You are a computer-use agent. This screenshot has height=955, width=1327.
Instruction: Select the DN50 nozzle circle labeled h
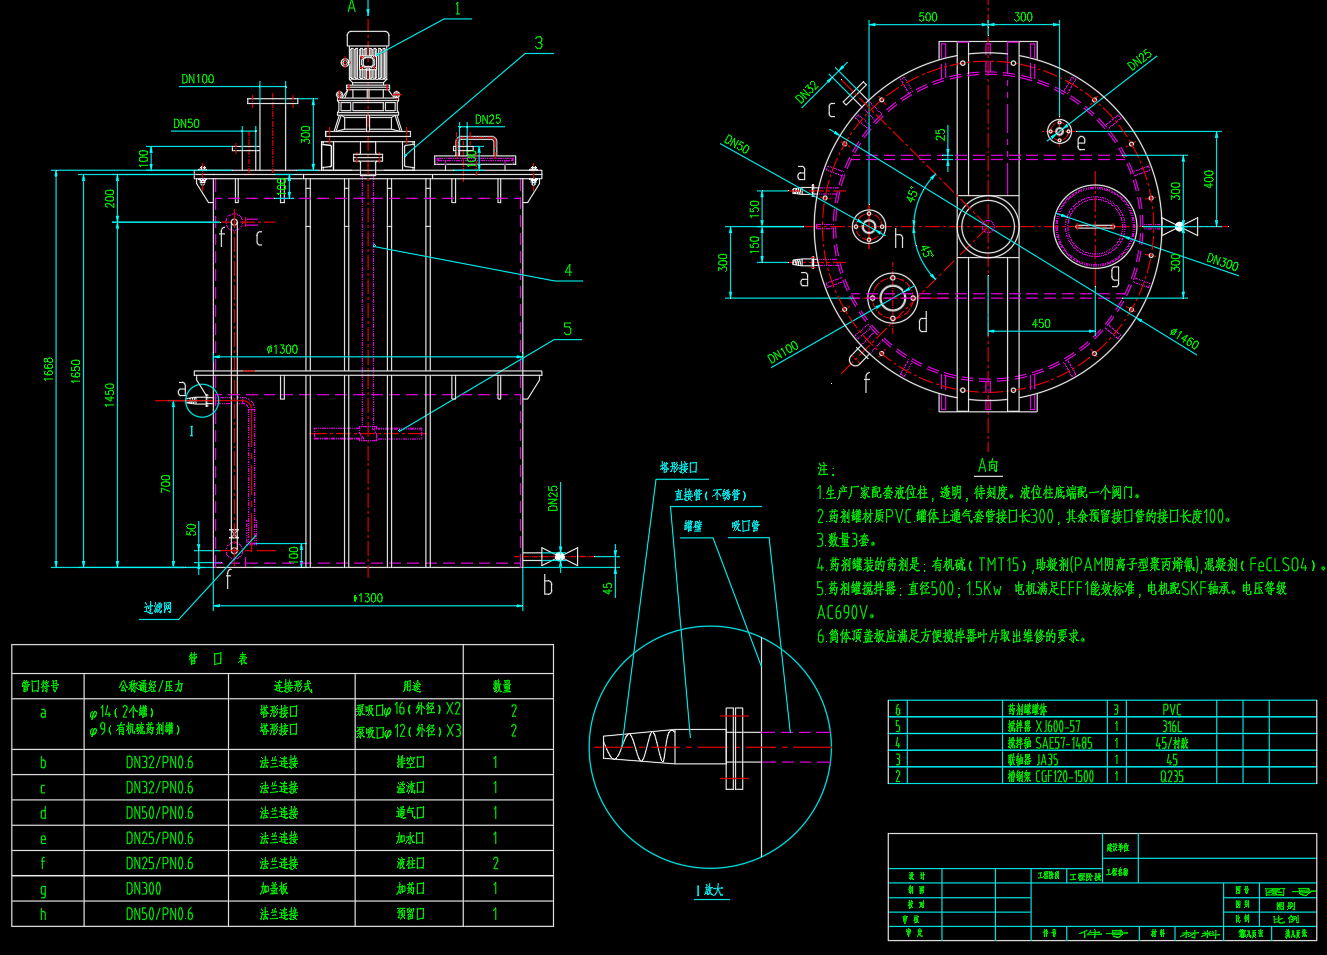[868, 227]
